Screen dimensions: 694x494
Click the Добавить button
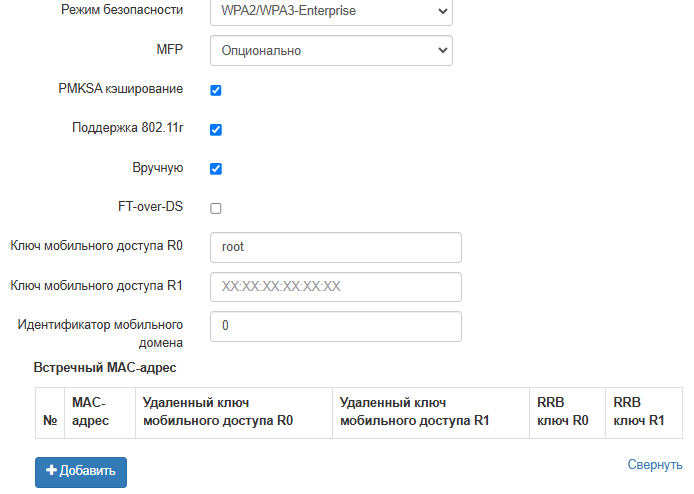click(81, 472)
